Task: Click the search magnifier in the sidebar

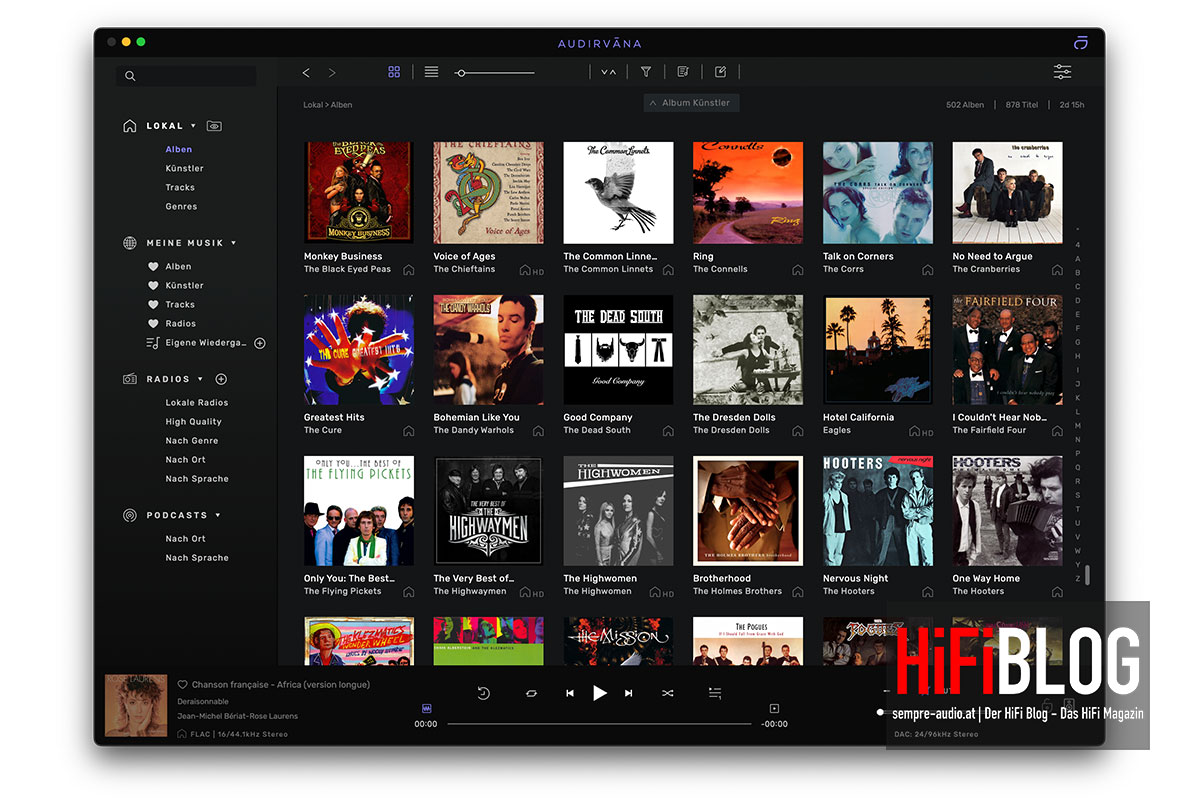Action: 130,75
